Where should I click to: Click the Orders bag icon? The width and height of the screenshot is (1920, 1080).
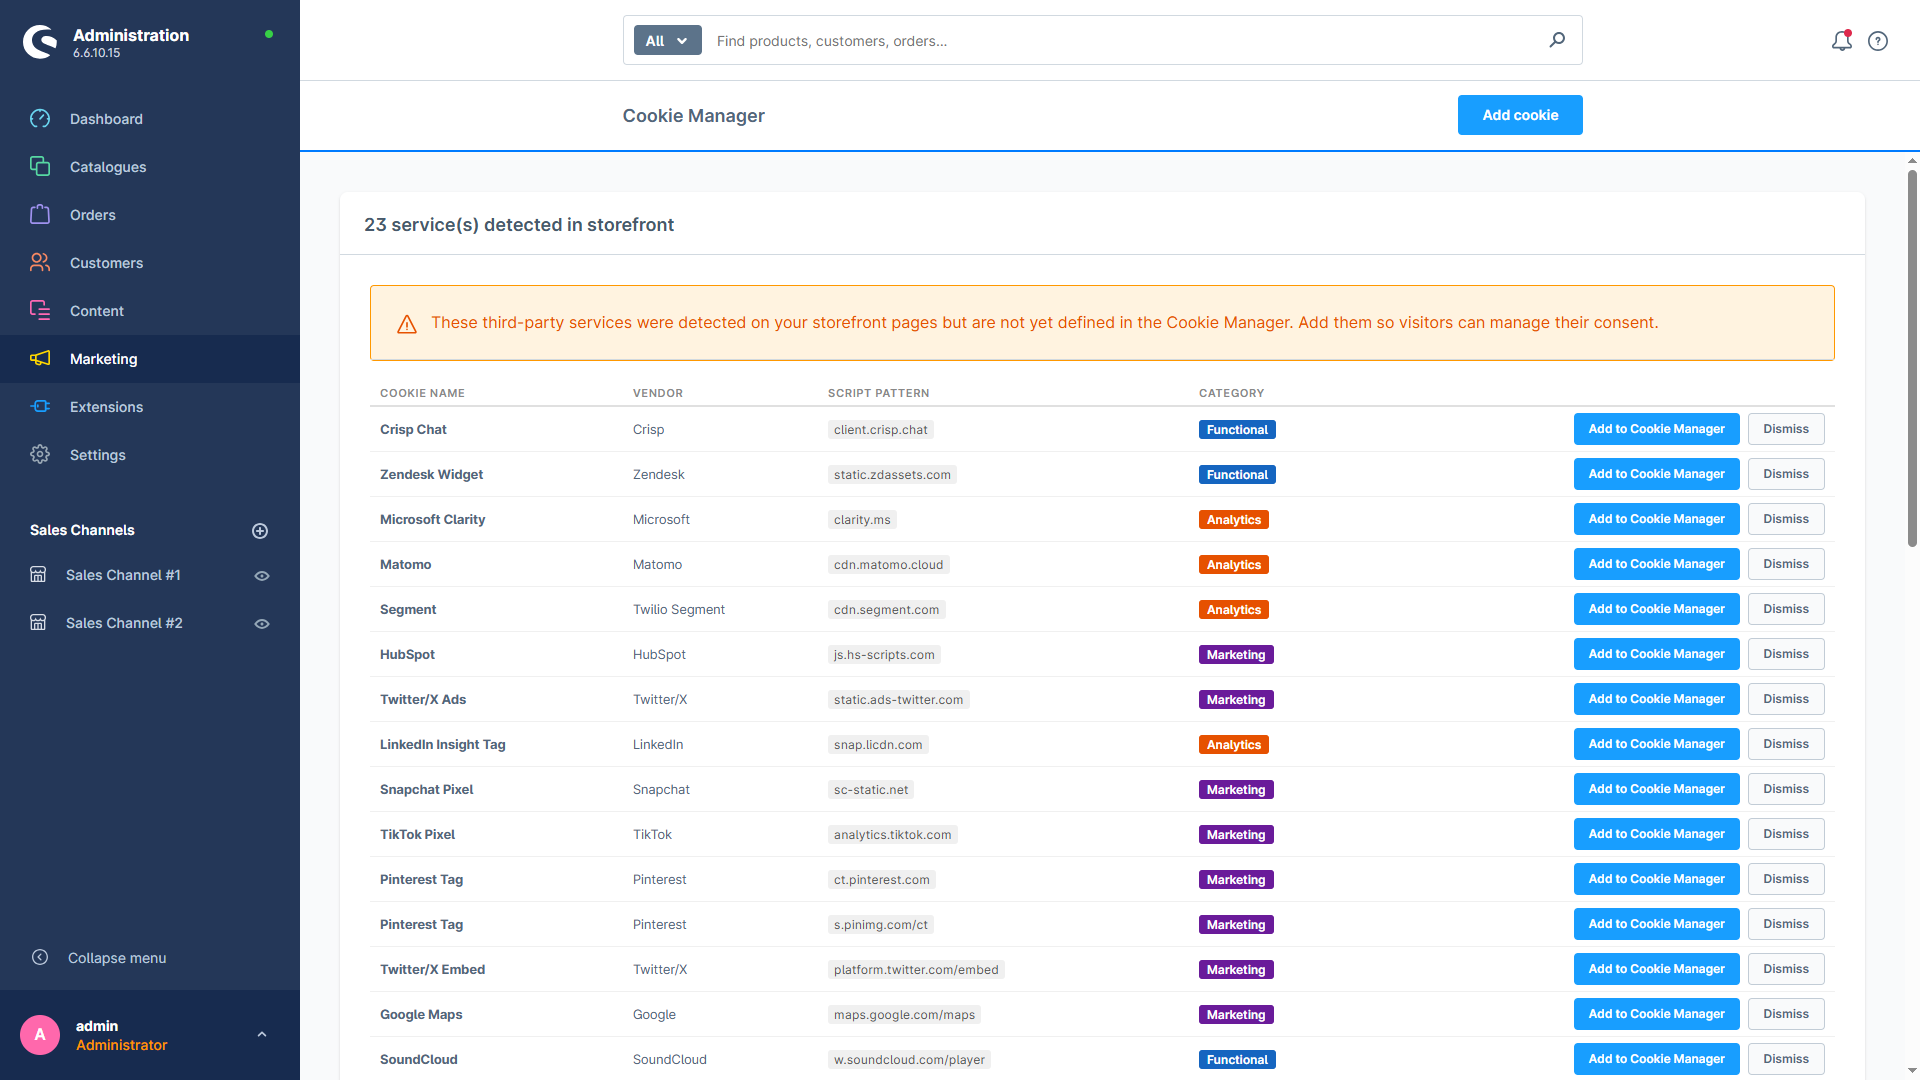[x=40, y=215]
